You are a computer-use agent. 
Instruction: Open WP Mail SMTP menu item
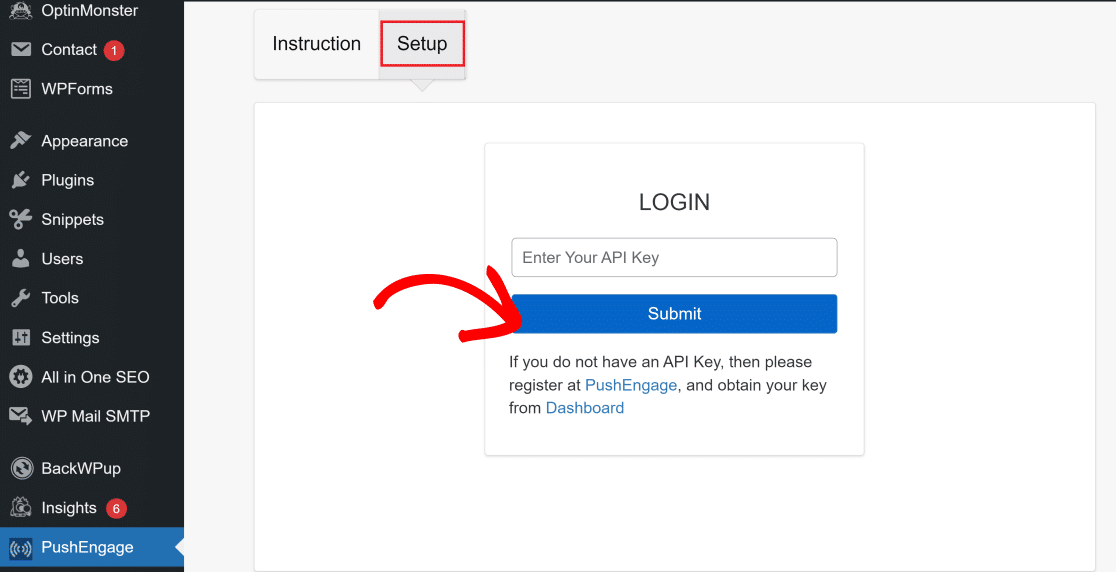tap(95, 416)
